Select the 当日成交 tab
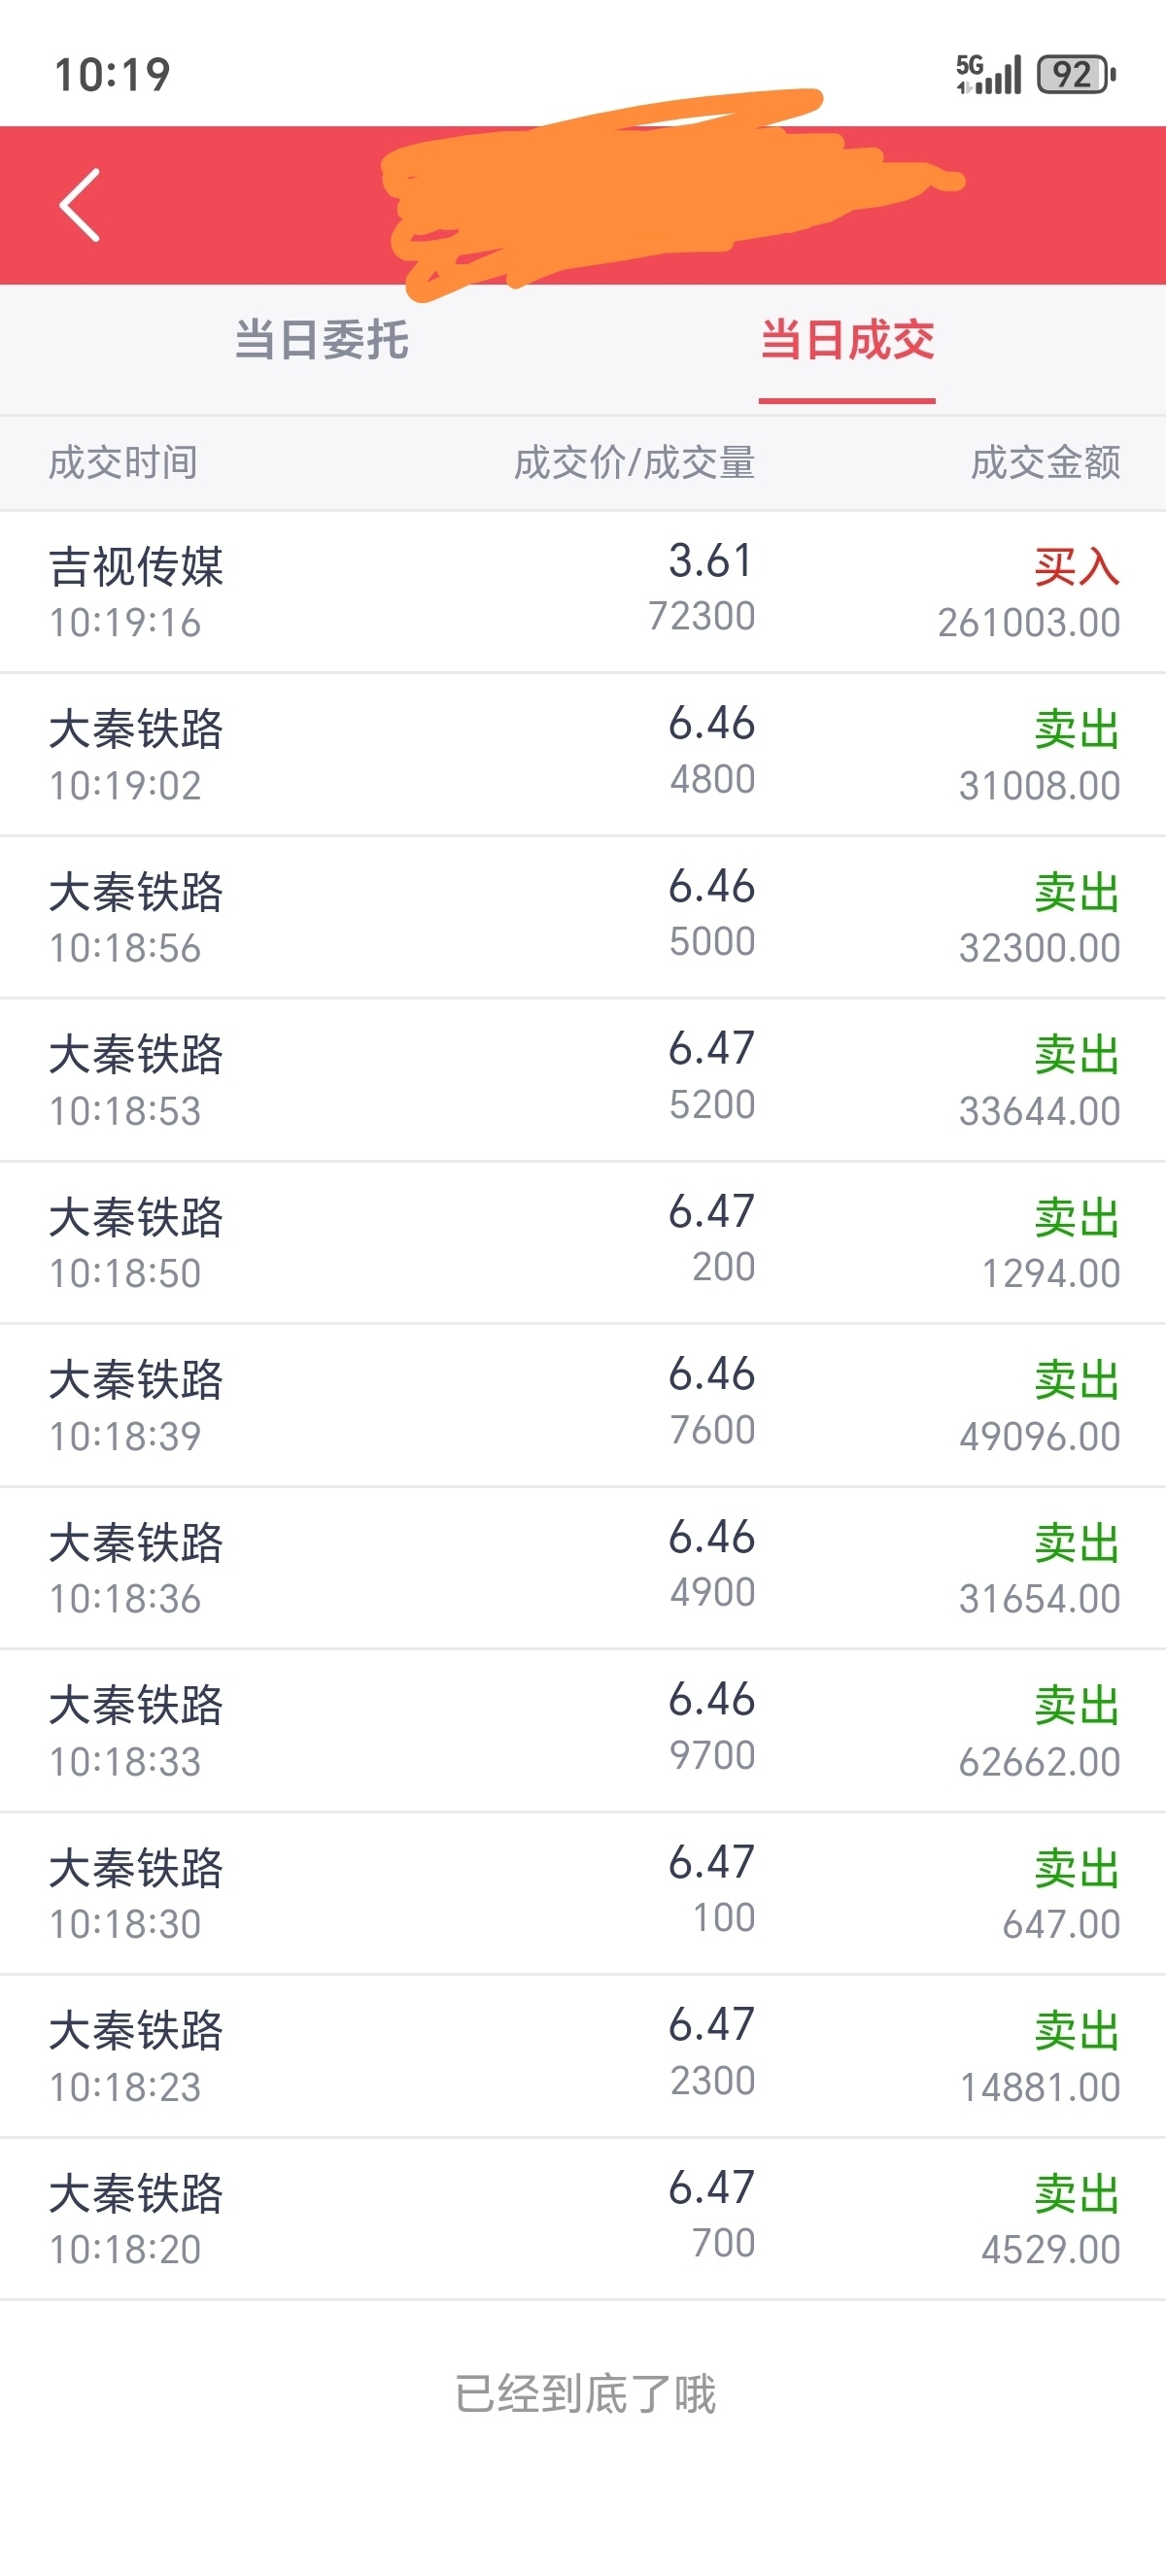Screen dimensions: 1166x2576 (x=847, y=340)
